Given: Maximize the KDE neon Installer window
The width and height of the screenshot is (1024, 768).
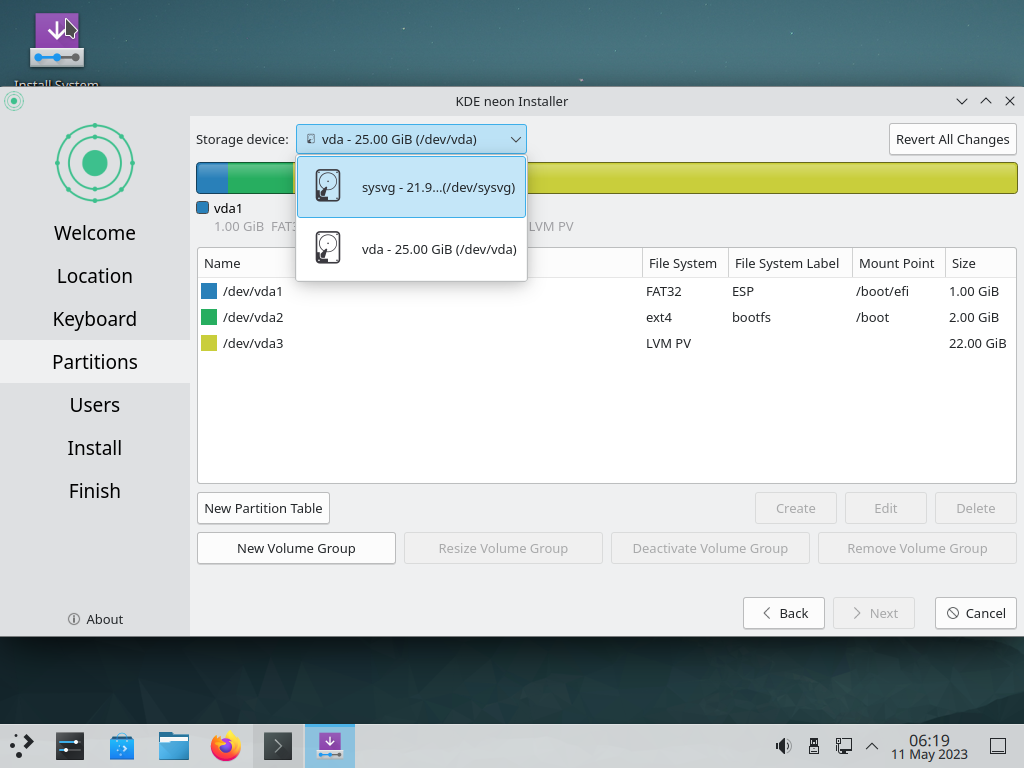Looking at the screenshot, I should point(986,101).
